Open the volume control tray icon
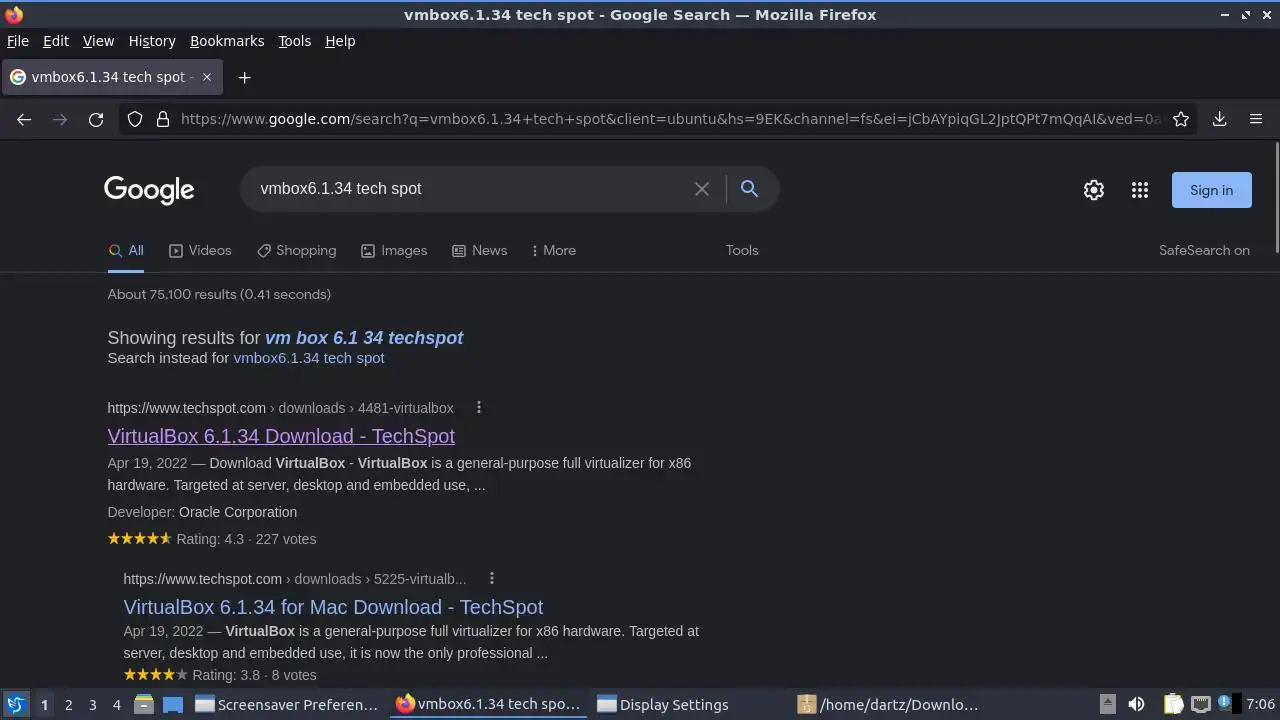This screenshot has height=720, width=1280. click(x=1136, y=704)
